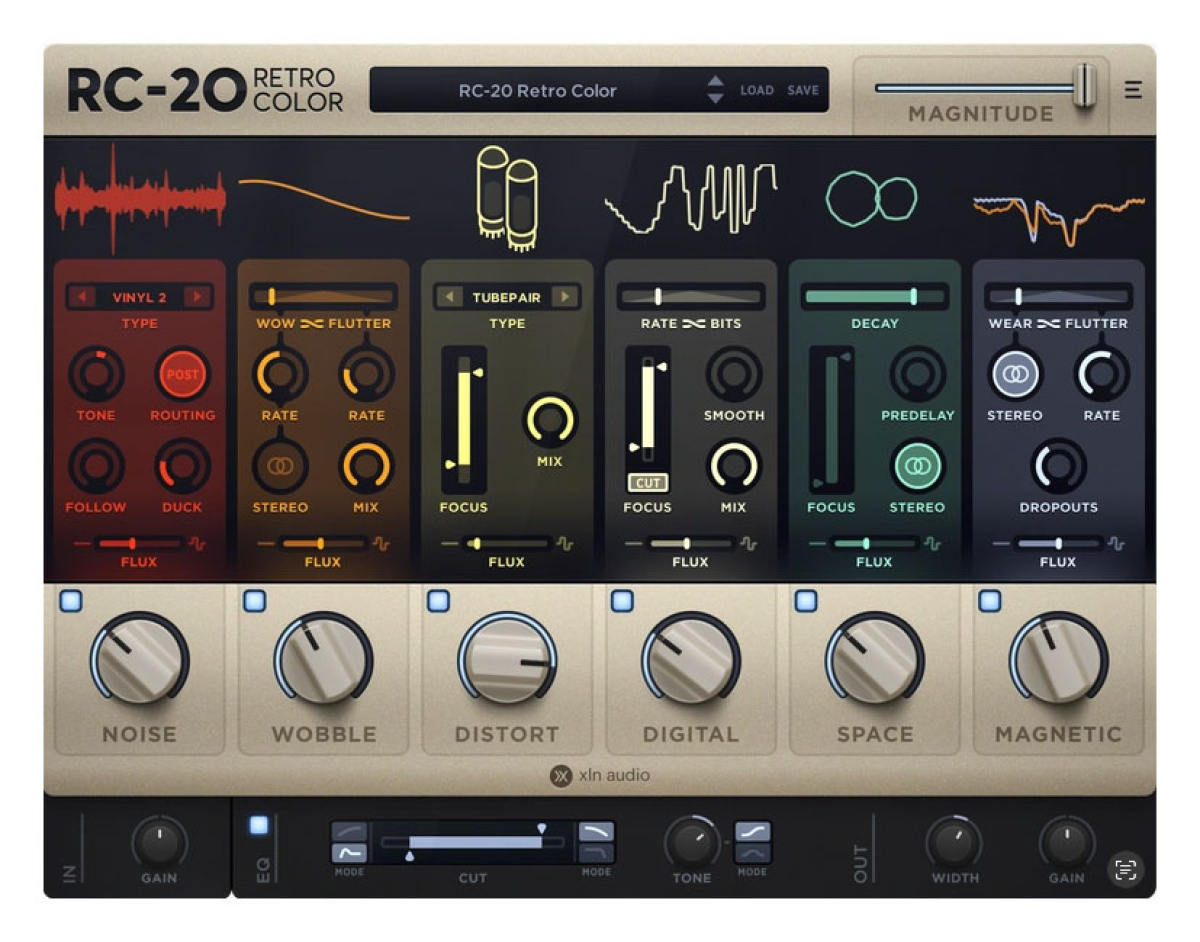Click the Distort FLUX slider

click(x=507, y=543)
